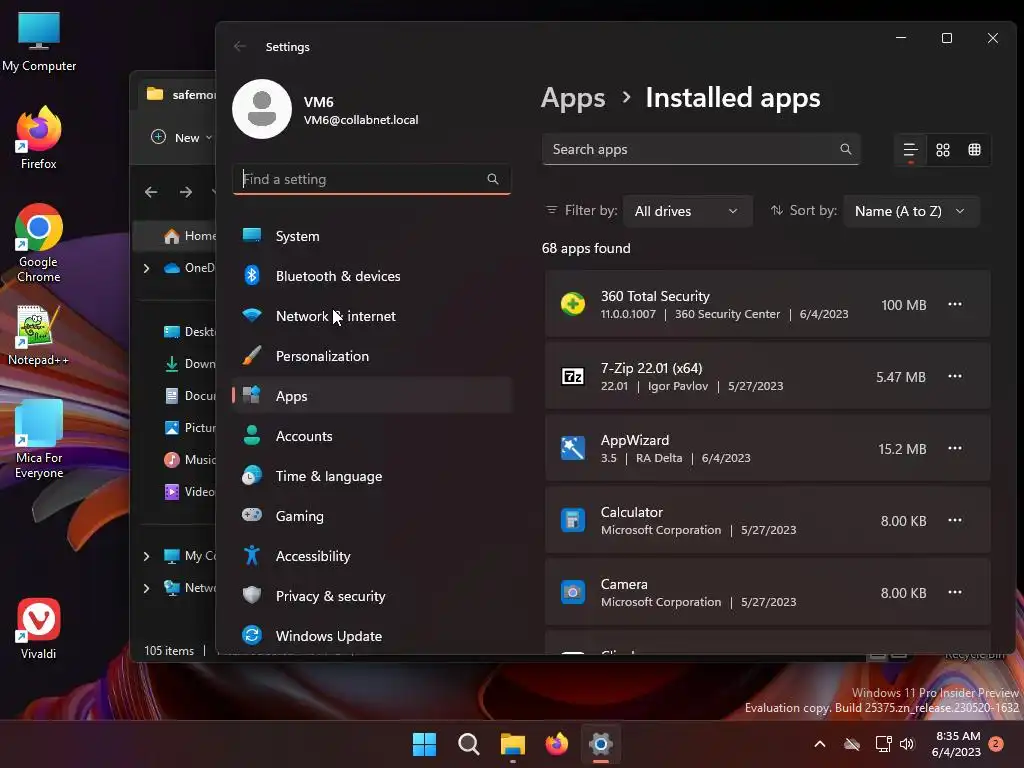Open more options for Camera app

(x=955, y=592)
